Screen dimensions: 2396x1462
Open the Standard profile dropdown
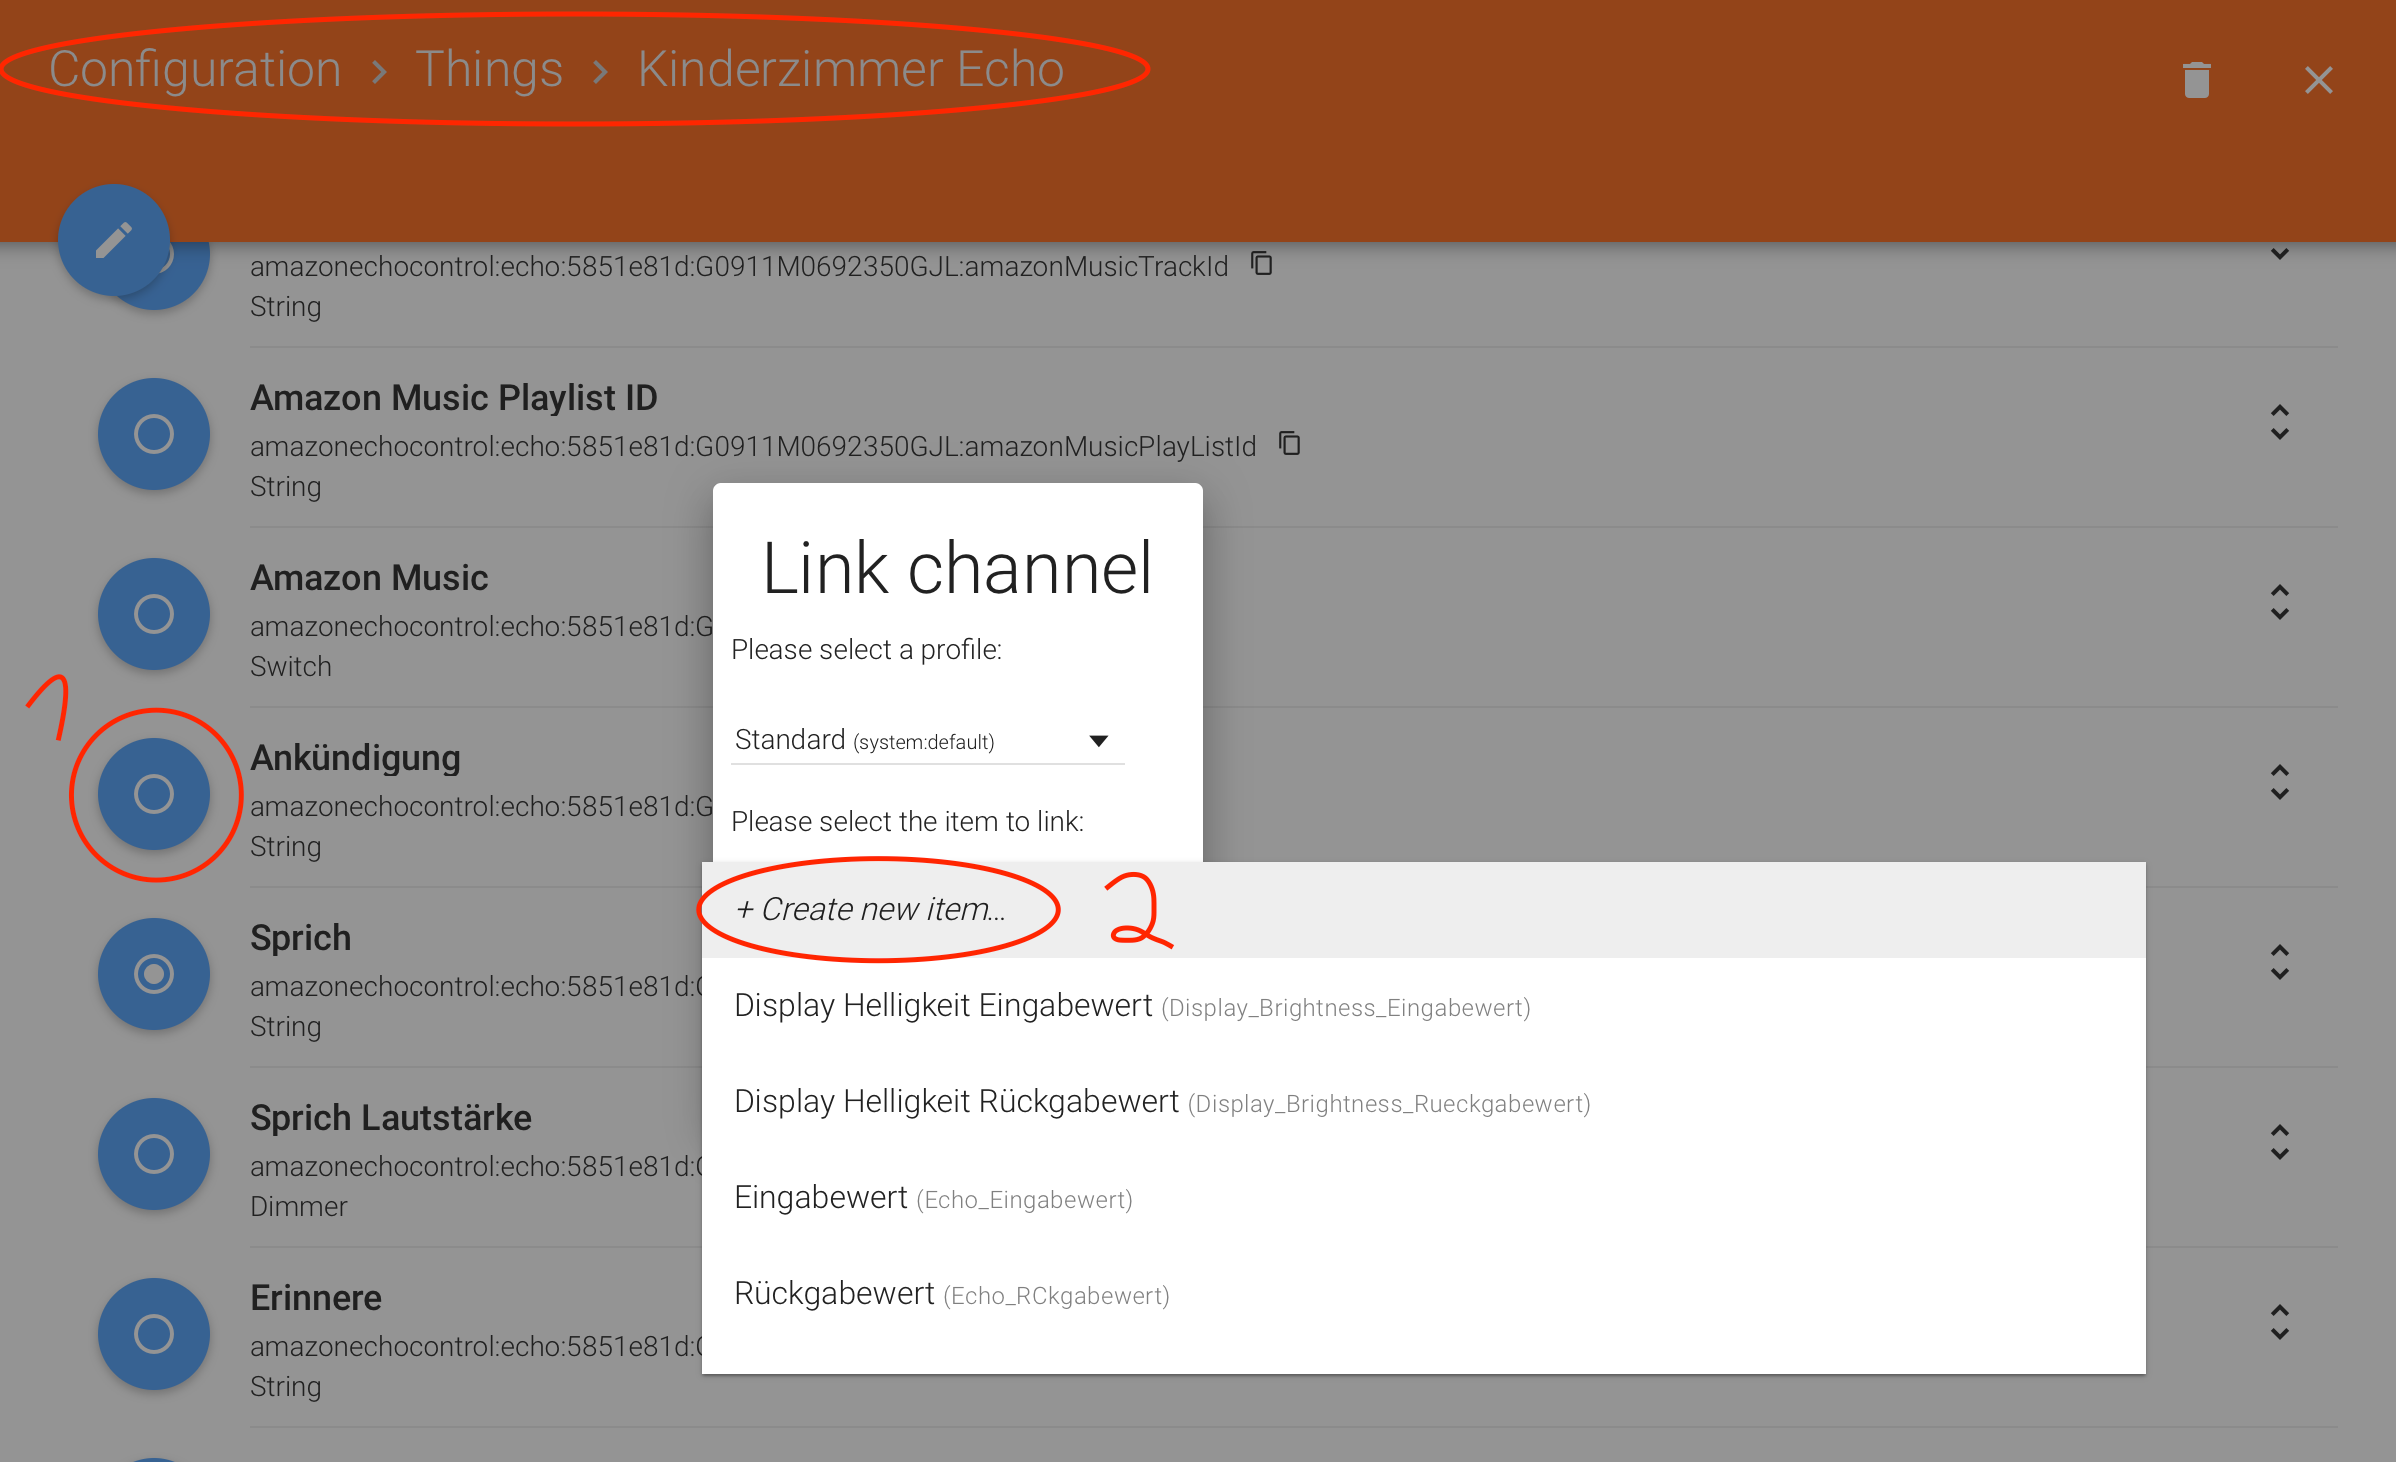pos(927,741)
